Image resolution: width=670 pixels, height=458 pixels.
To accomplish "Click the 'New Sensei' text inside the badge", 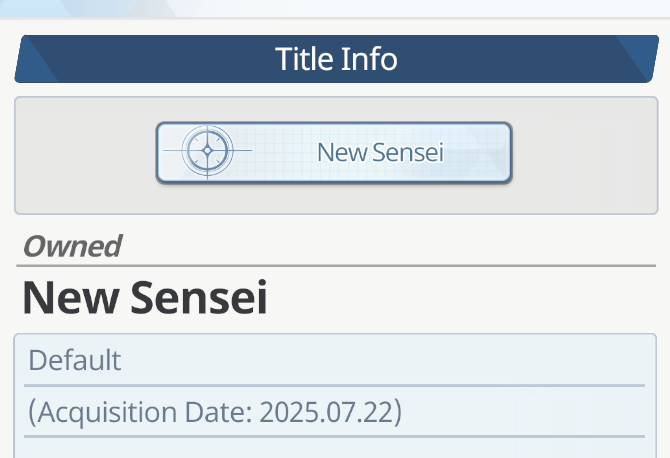I will tap(380, 153).
